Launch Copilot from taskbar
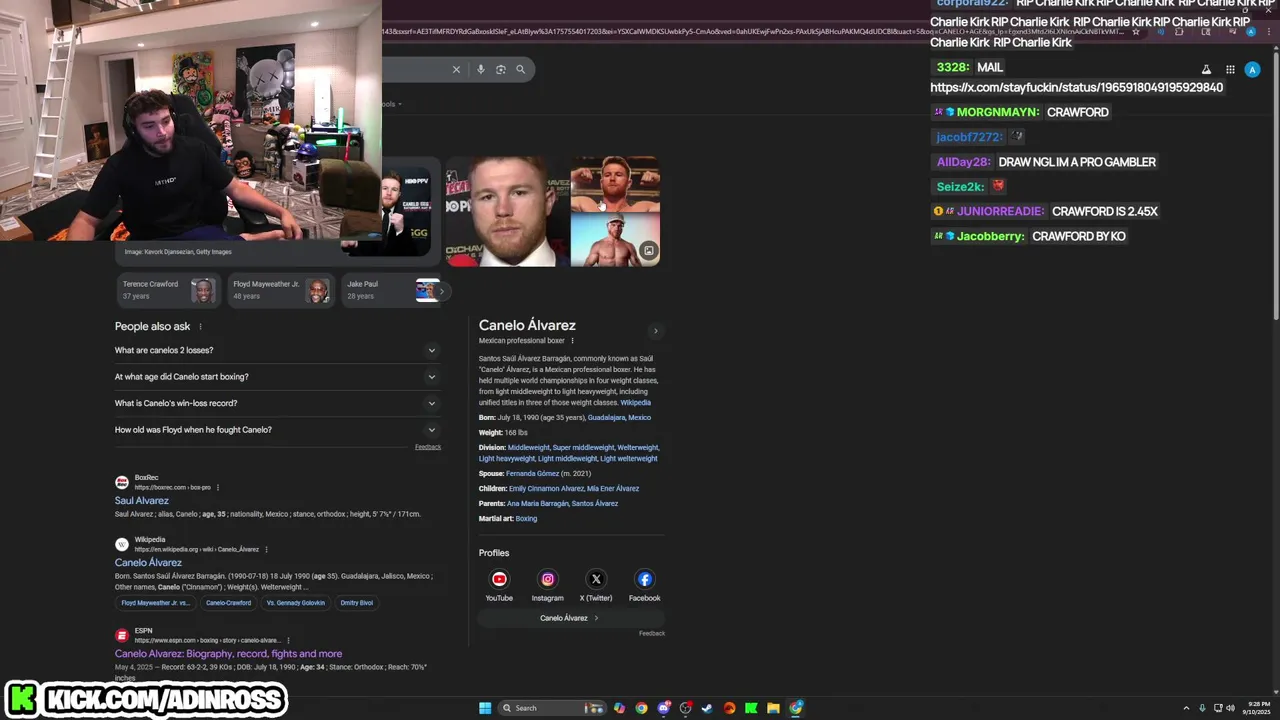The height and width of the screenshot is (720, 1280). click(619, 708)
